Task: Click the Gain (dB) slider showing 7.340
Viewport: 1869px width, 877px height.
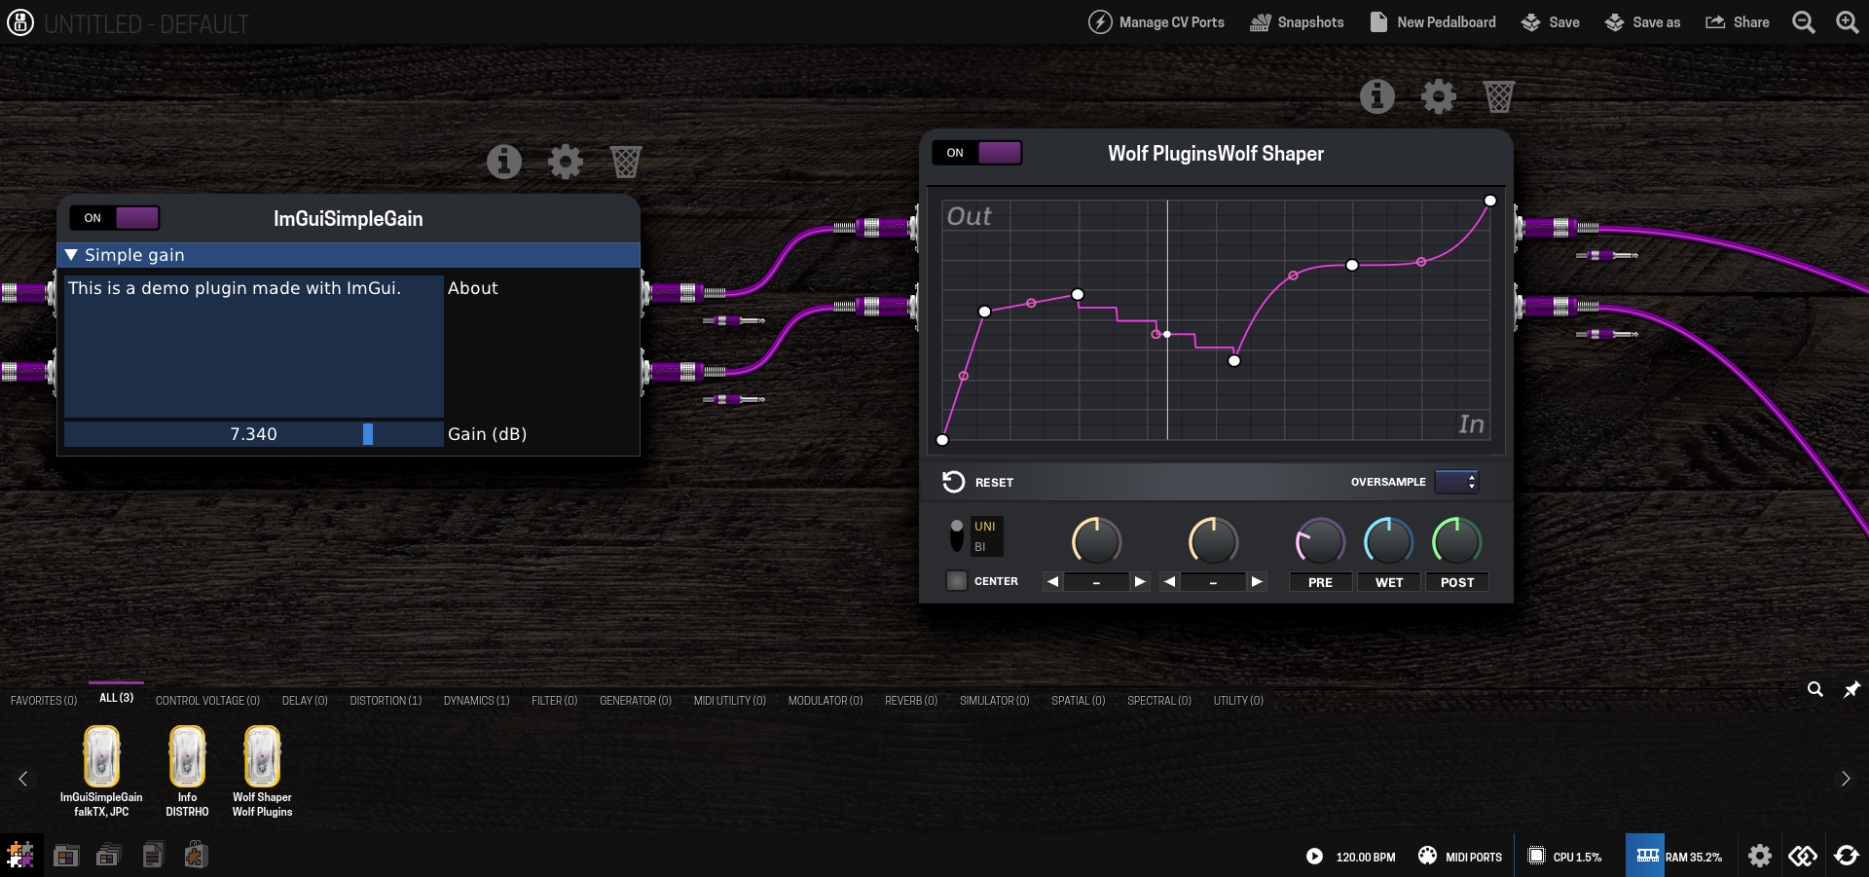Action: [254, 434]
